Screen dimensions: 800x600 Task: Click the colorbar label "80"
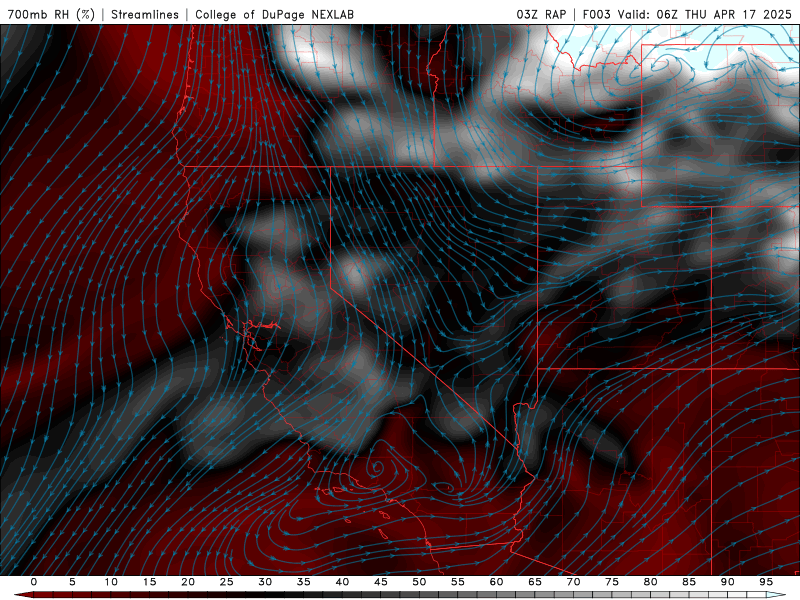pos(650,582)
